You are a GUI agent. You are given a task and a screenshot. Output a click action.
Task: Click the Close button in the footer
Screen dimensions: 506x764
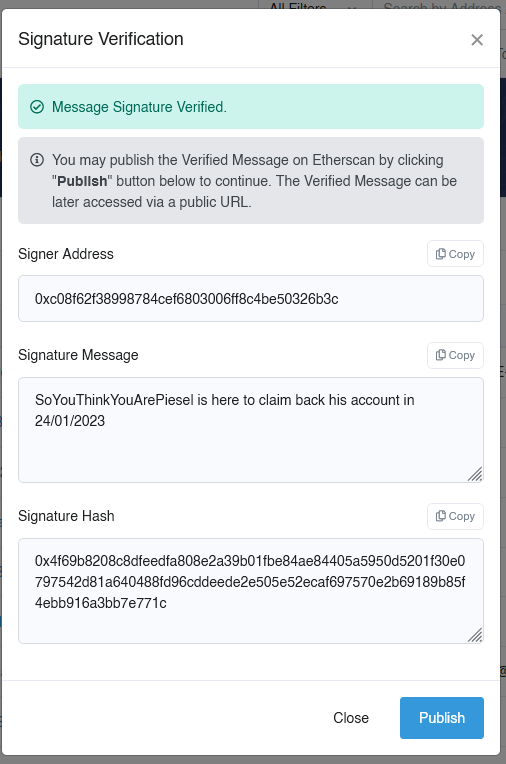[351, 718]
